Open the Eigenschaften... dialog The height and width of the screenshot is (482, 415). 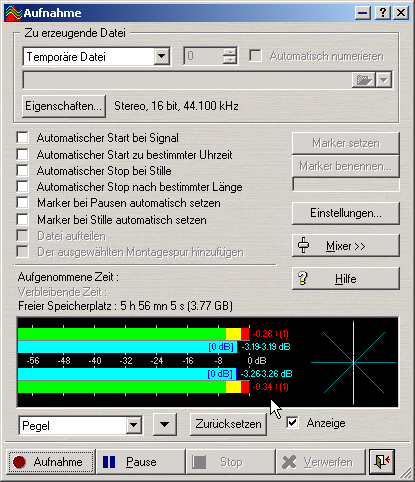(x=64, y=106)
